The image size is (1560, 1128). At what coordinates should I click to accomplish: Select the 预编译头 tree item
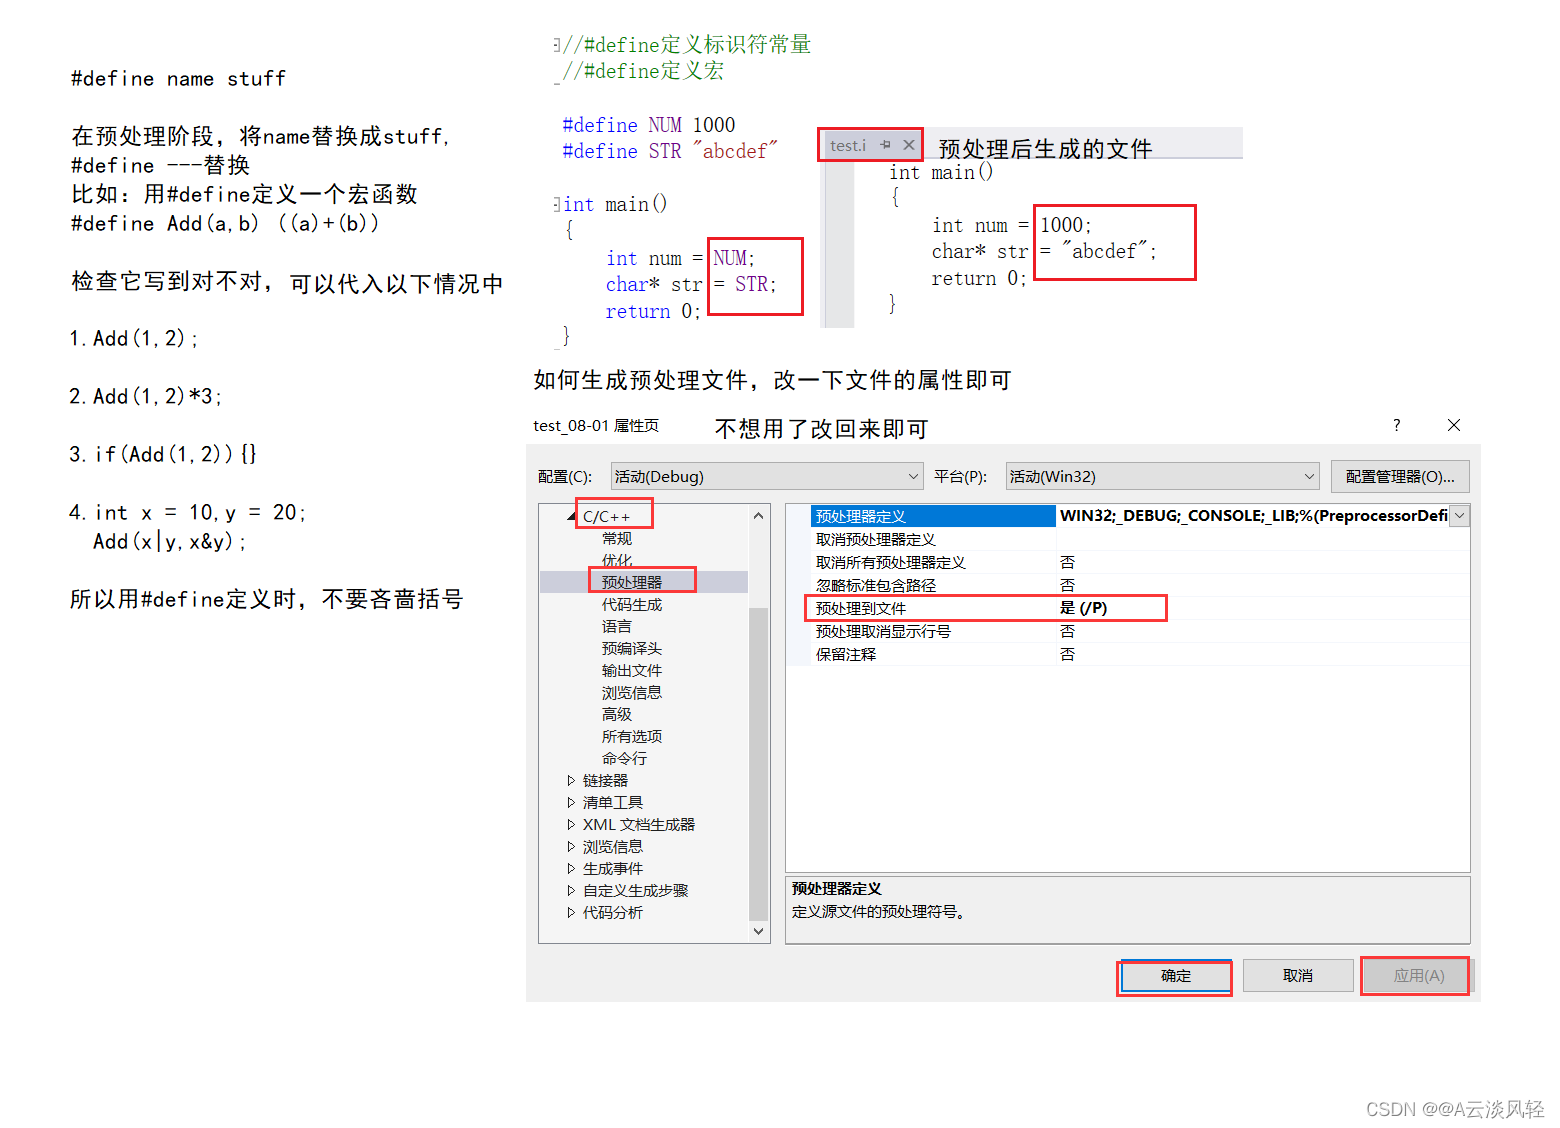[x=632, y=649]
